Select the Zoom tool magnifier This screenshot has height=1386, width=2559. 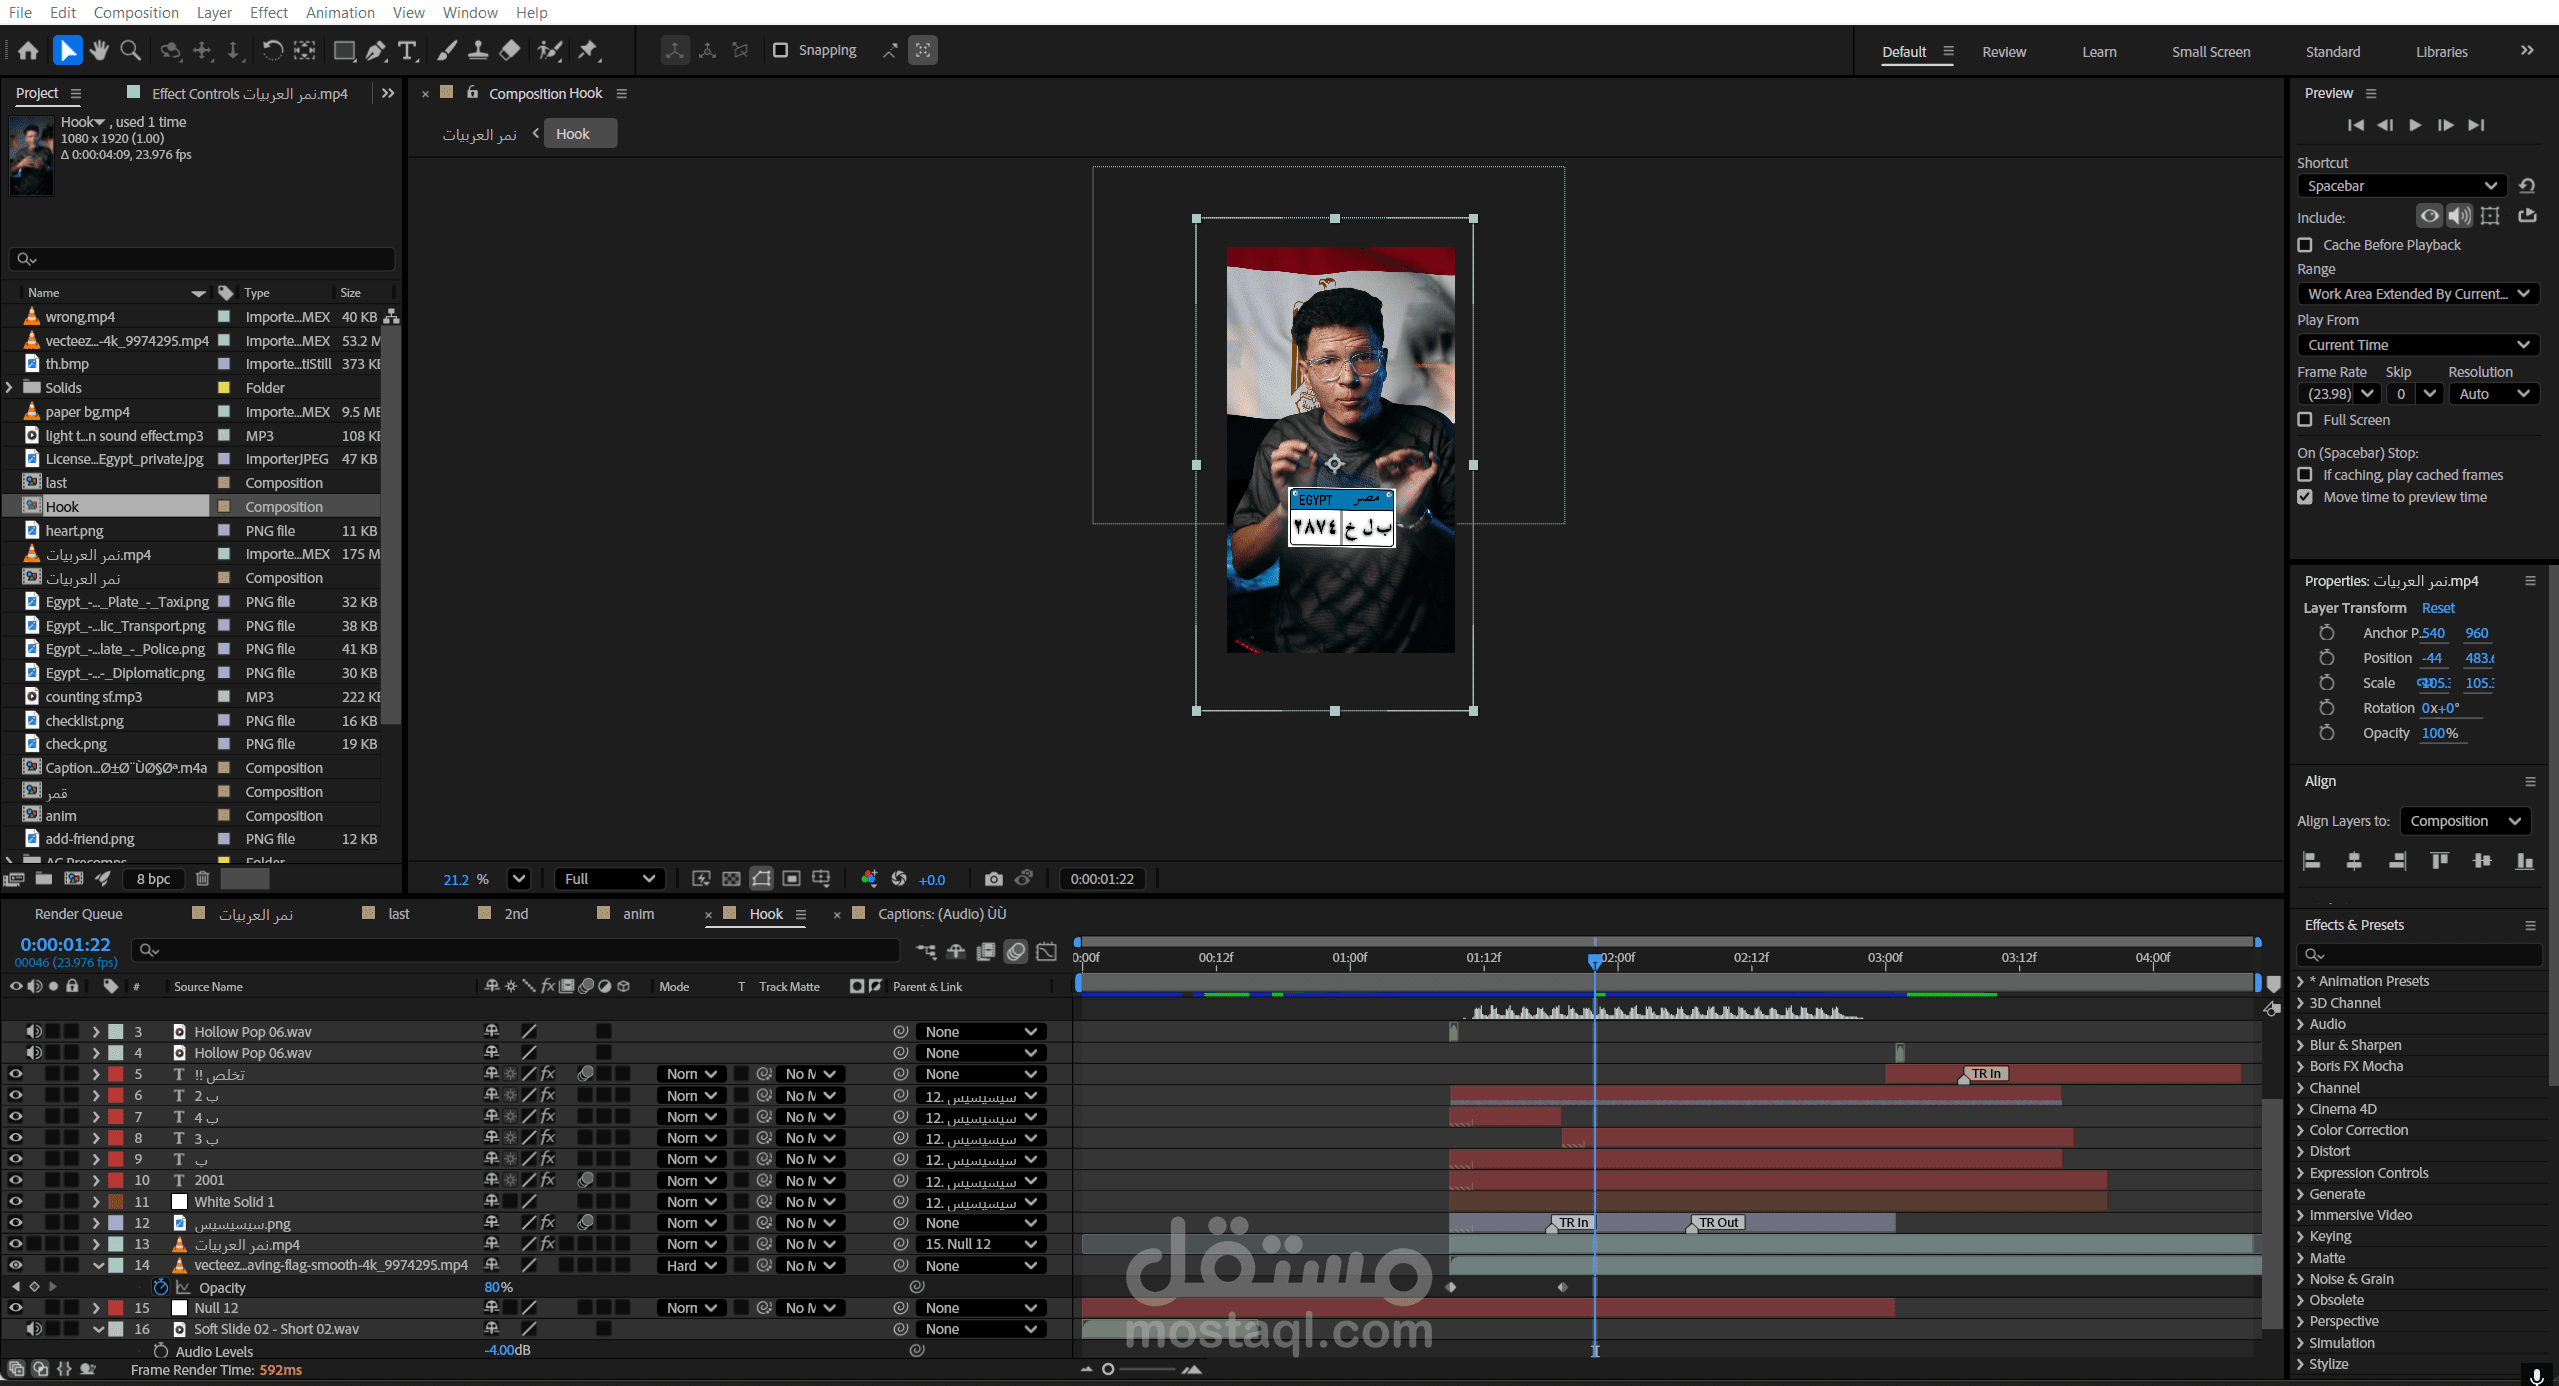(130, 51)
